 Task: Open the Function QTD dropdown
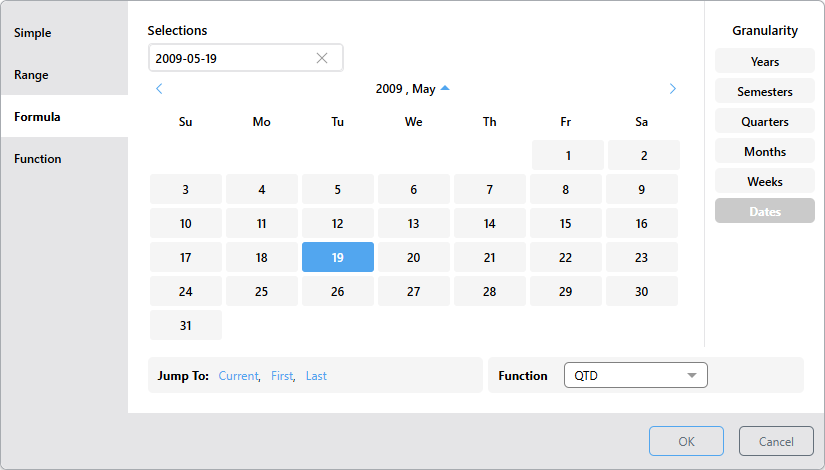click(635, 376)
